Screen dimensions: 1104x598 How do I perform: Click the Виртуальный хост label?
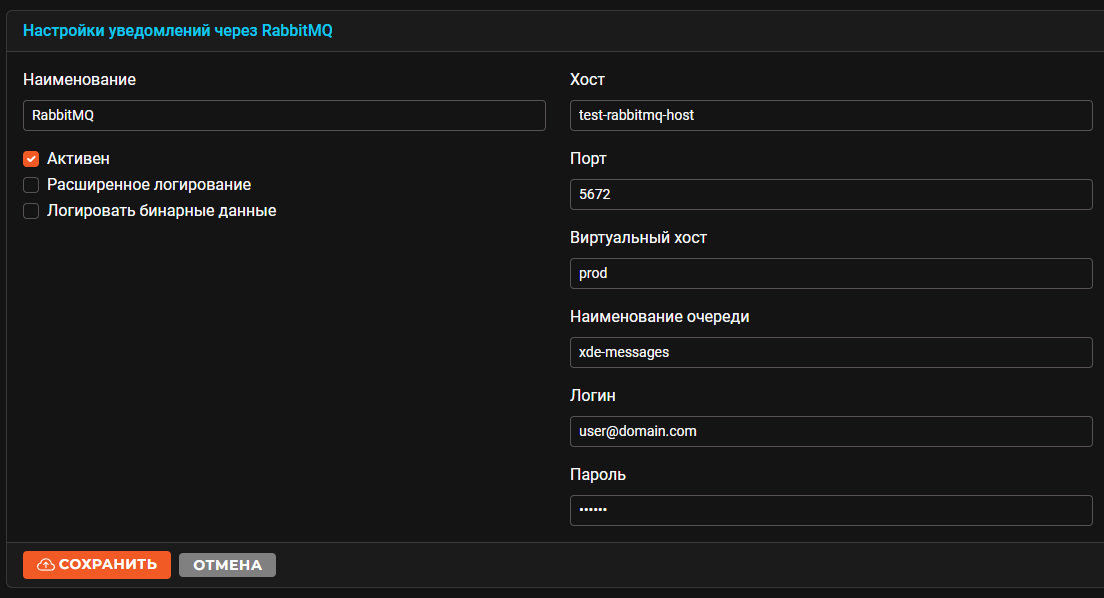pyautogui.click(x=639, y=238)
